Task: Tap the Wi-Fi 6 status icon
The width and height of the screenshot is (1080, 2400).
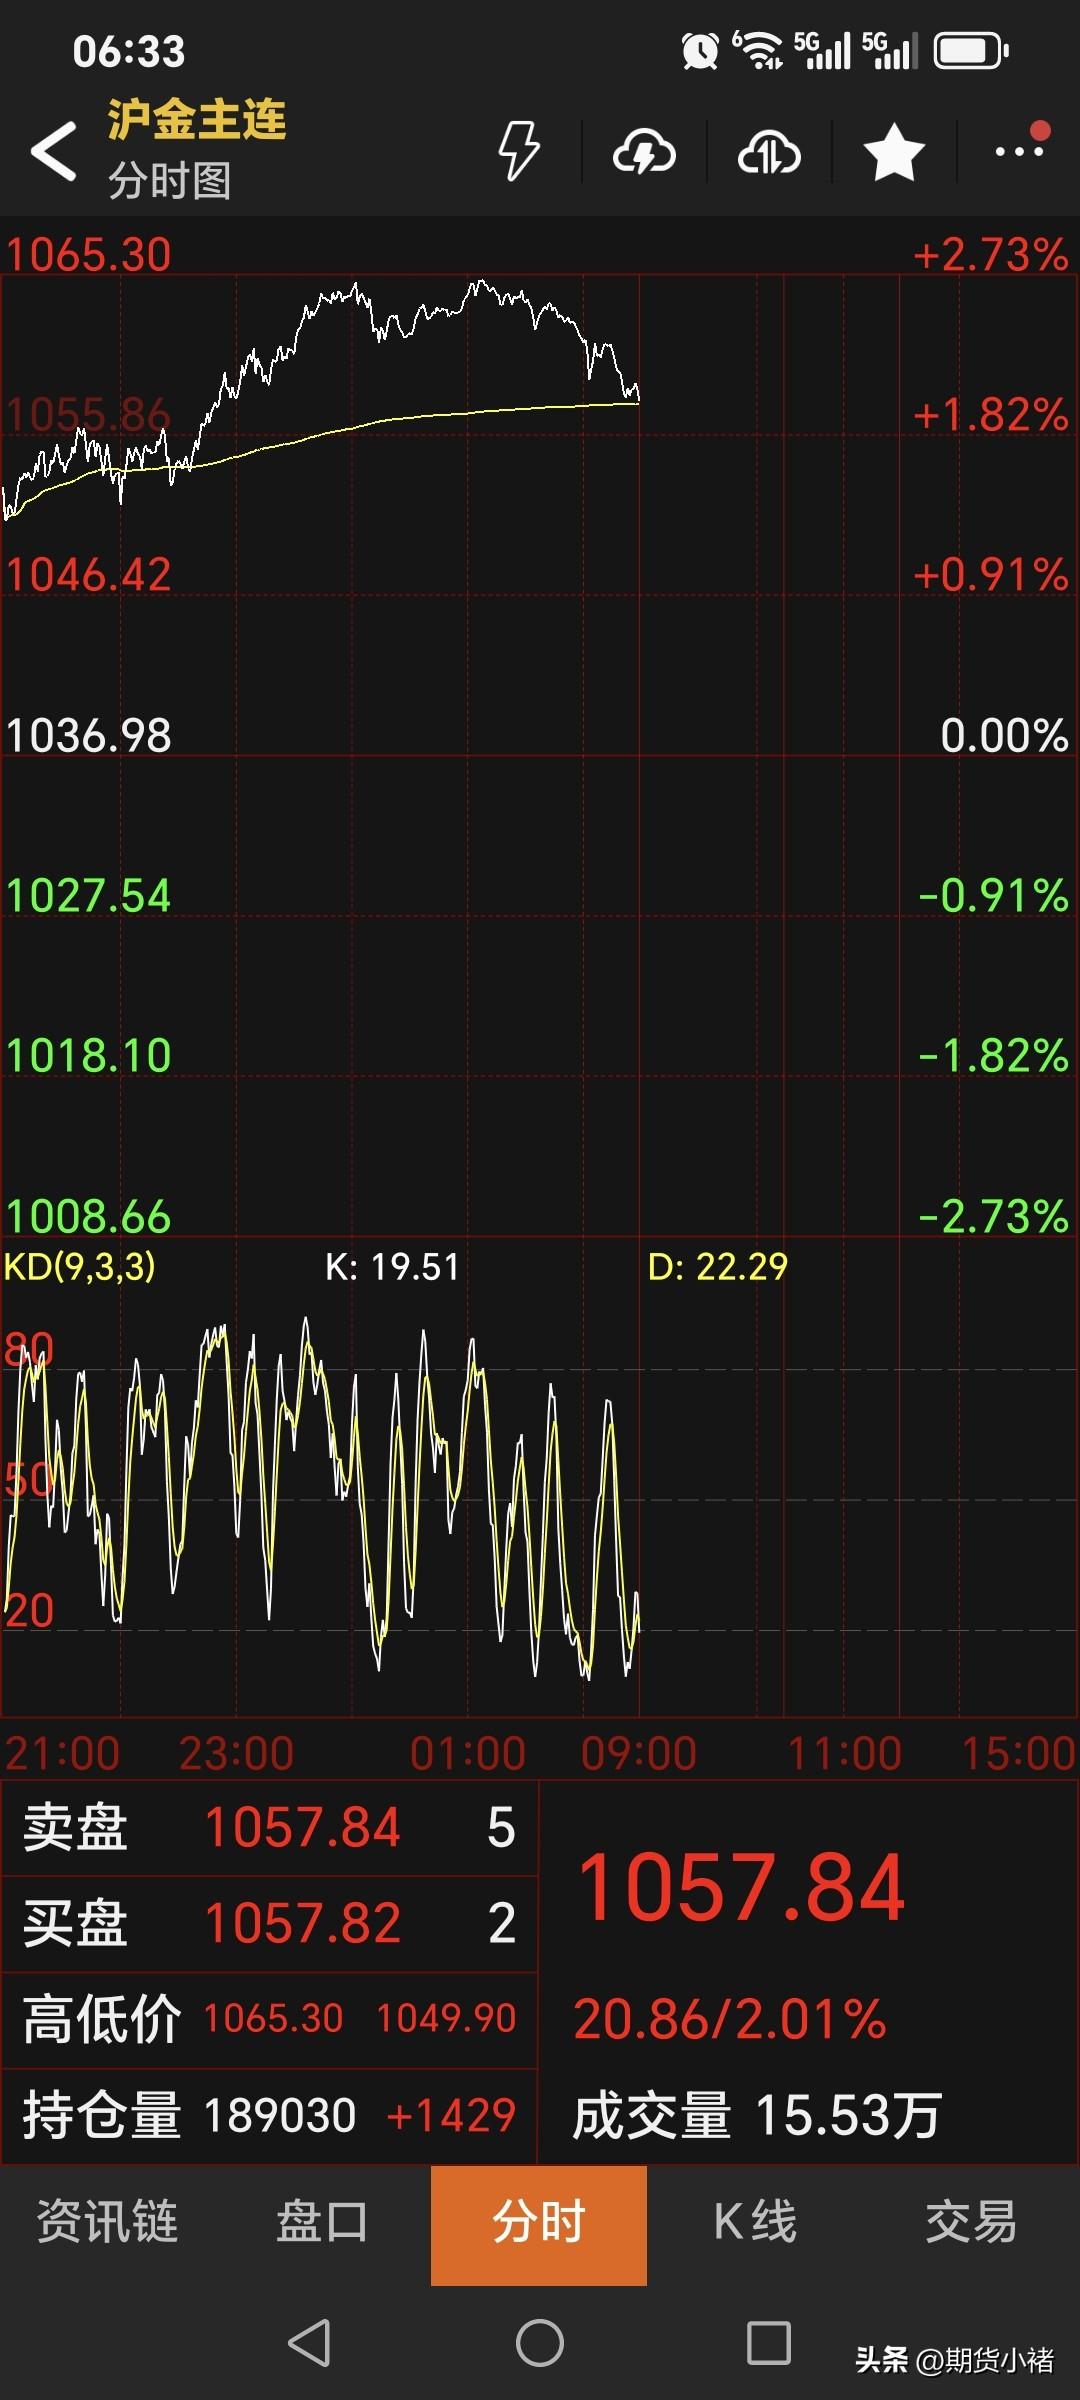Action: [x=757, y=50]
